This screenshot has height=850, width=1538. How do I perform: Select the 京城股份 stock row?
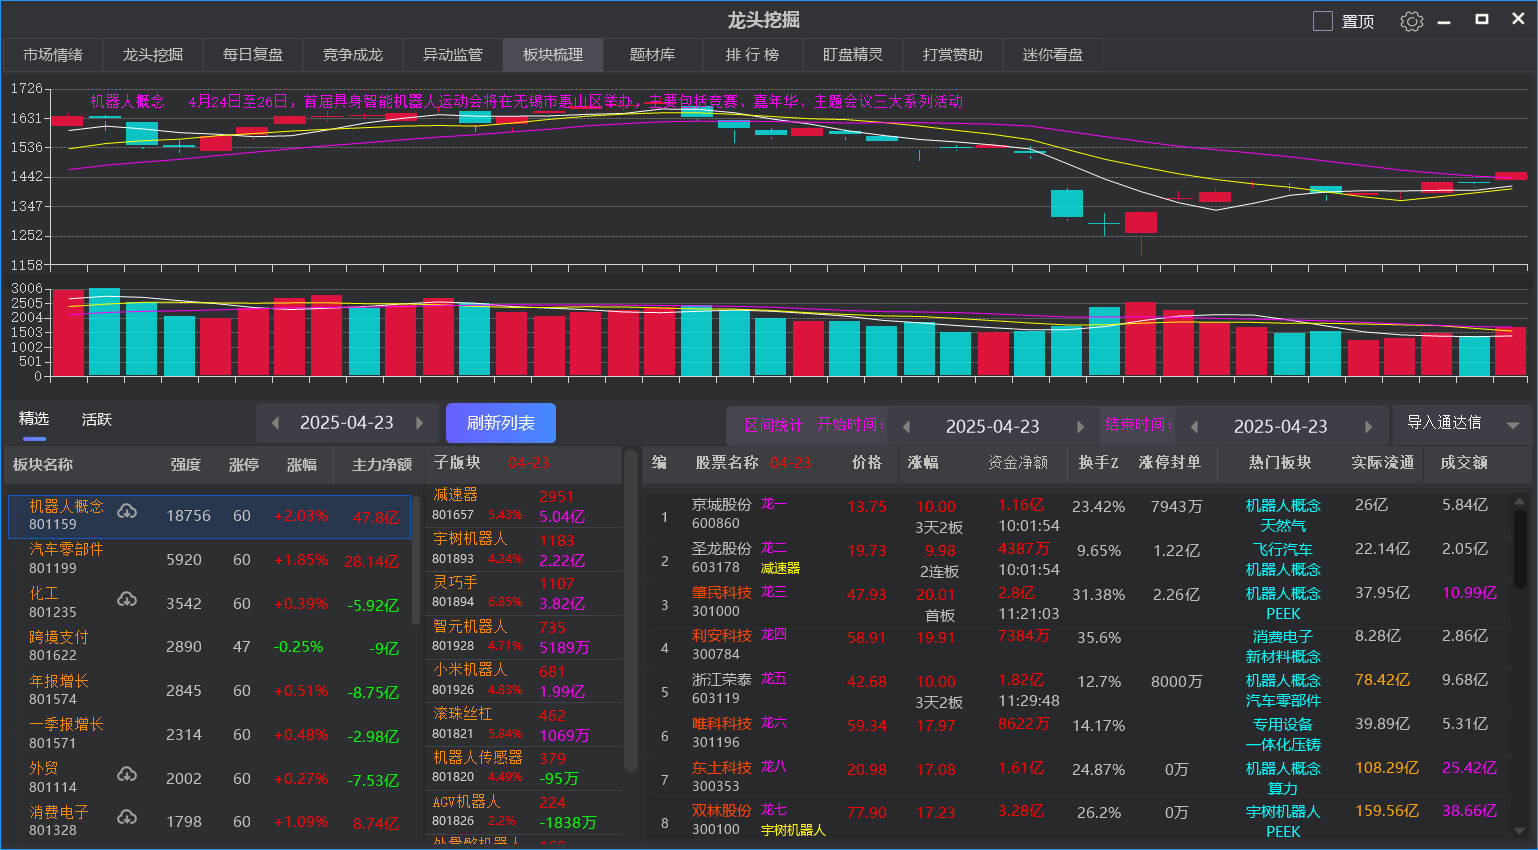pyautogui.click(x=1076, y=515)
